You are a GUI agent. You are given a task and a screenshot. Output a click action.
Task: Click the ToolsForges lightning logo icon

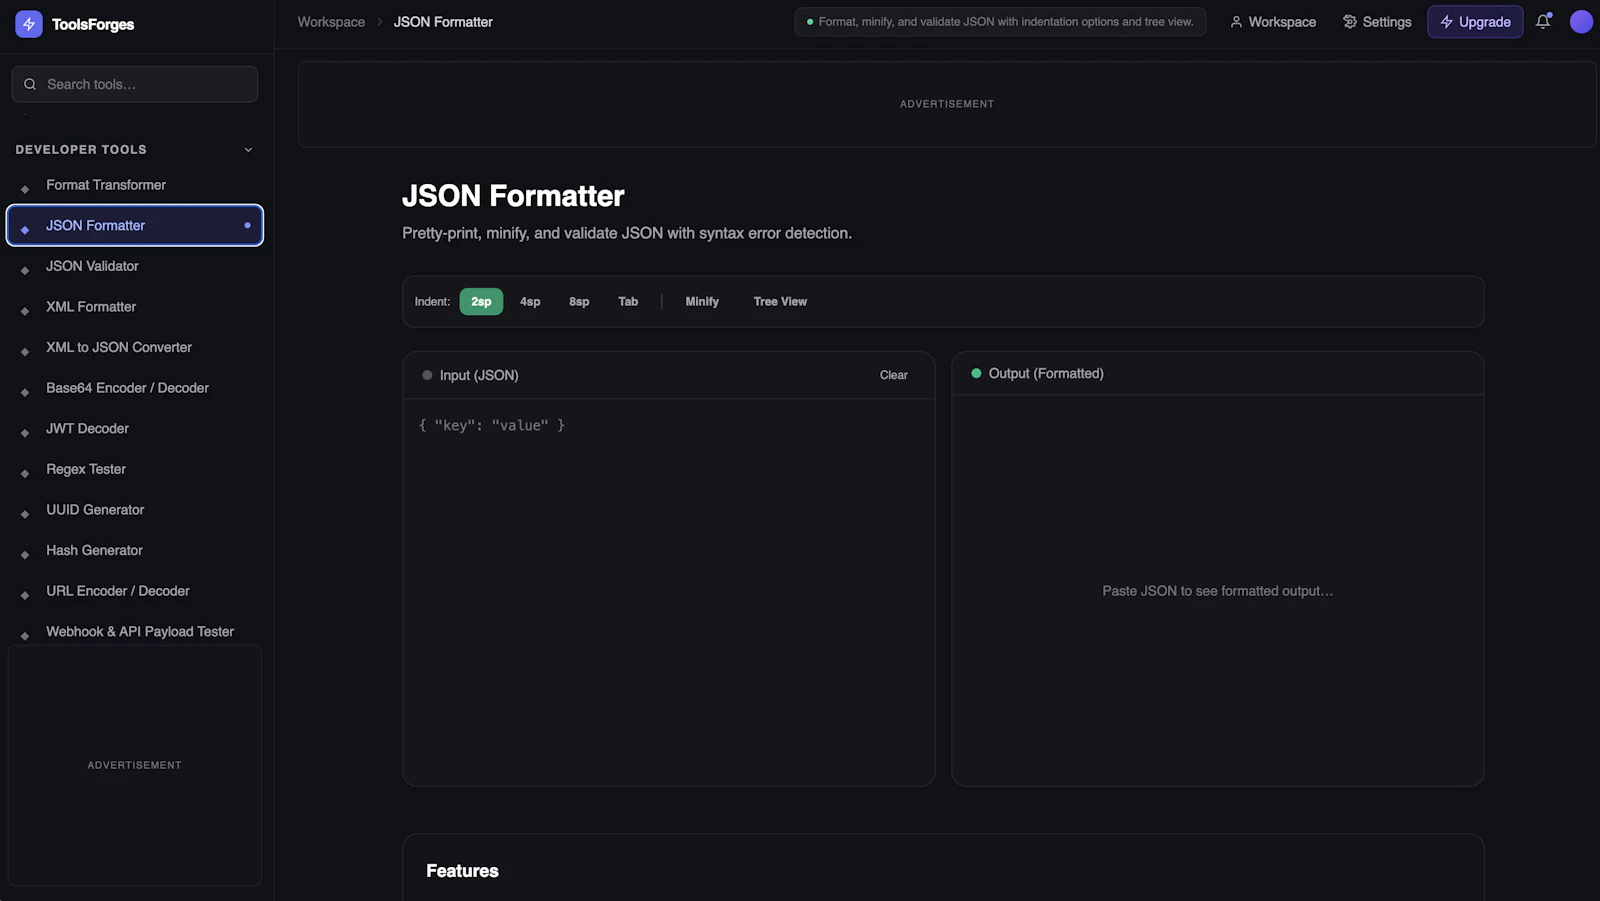tap(29, 24)
